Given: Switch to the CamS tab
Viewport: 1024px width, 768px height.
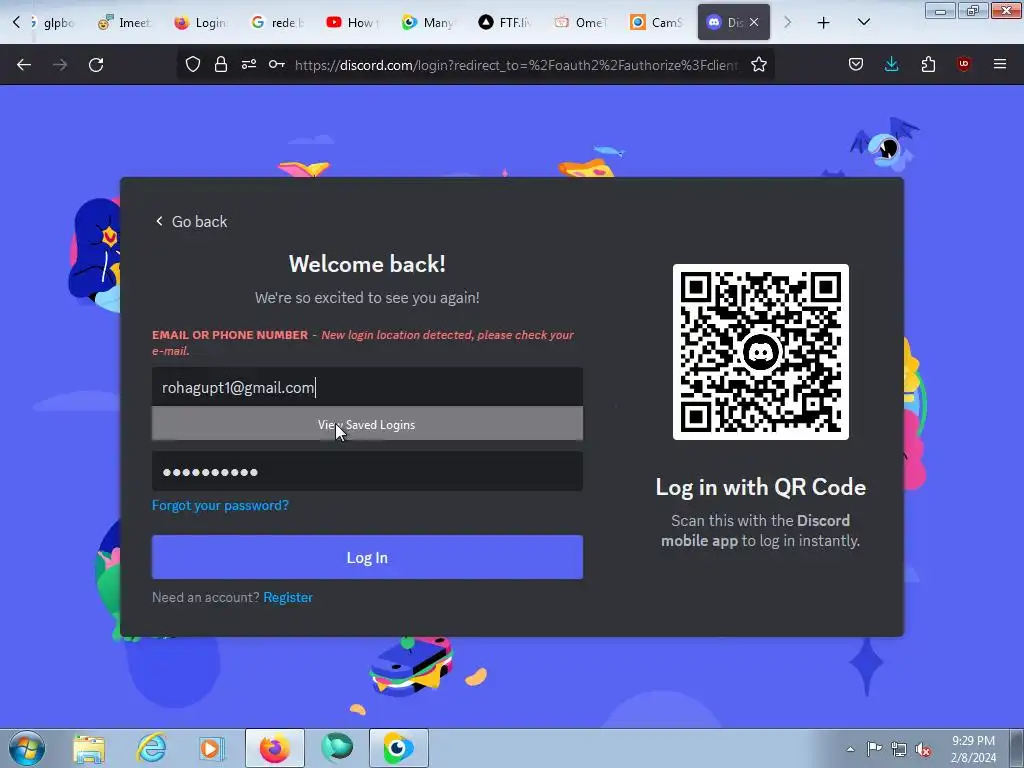Looking at the screenshot, I should 656,23.
